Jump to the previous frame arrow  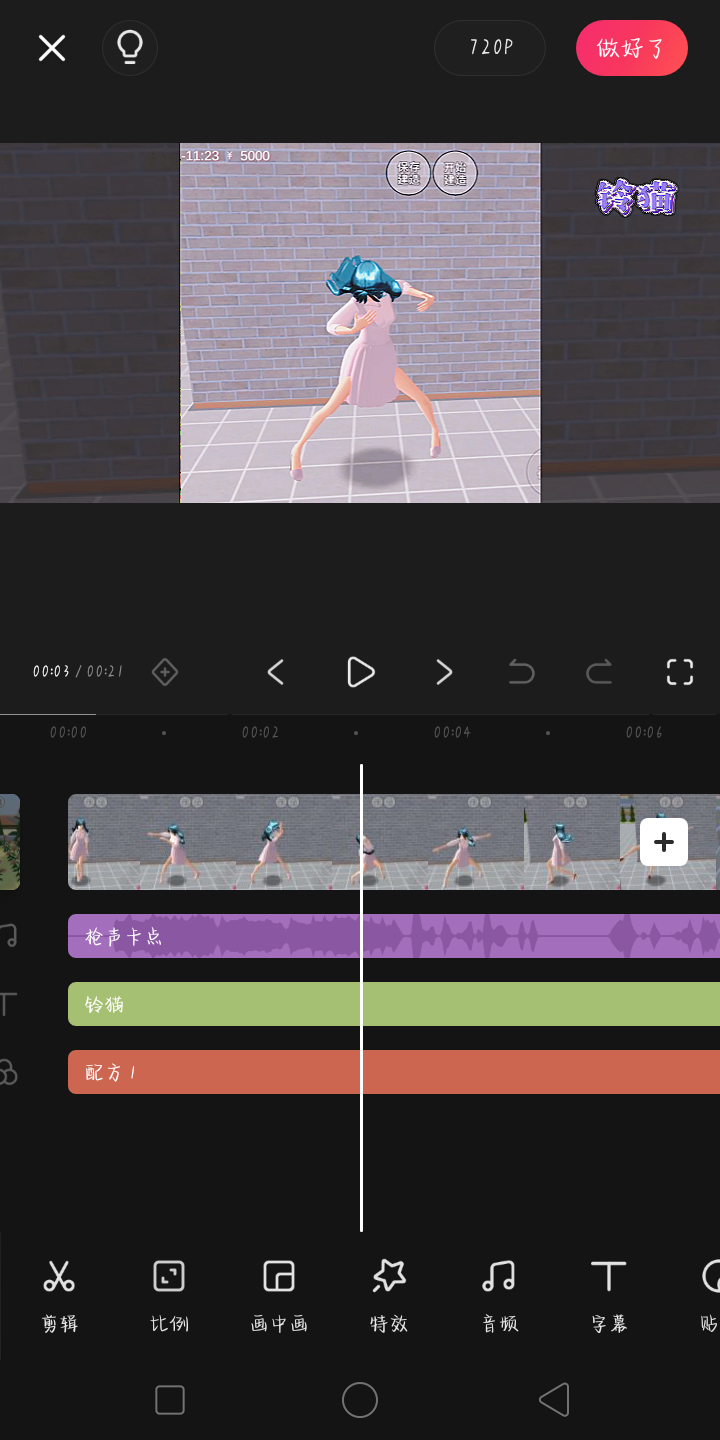pyautogui.click(x=276, y=672)
